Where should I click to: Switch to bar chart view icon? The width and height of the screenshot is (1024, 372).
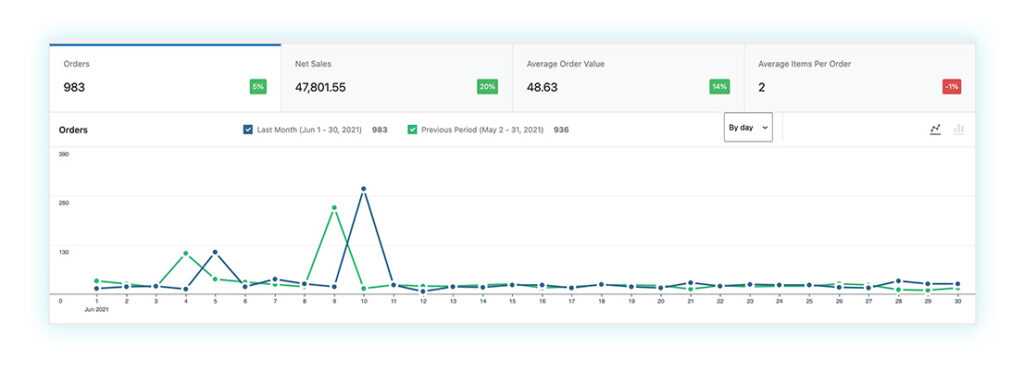[959, 129]
